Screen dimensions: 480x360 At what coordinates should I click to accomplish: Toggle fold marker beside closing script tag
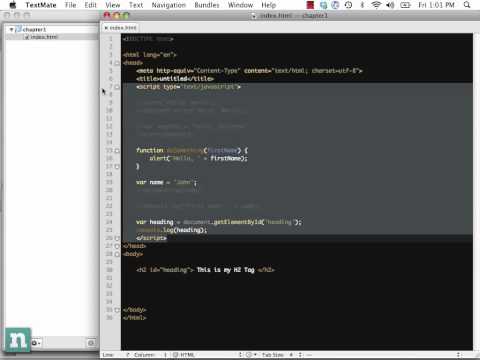(x=117, y=238)
